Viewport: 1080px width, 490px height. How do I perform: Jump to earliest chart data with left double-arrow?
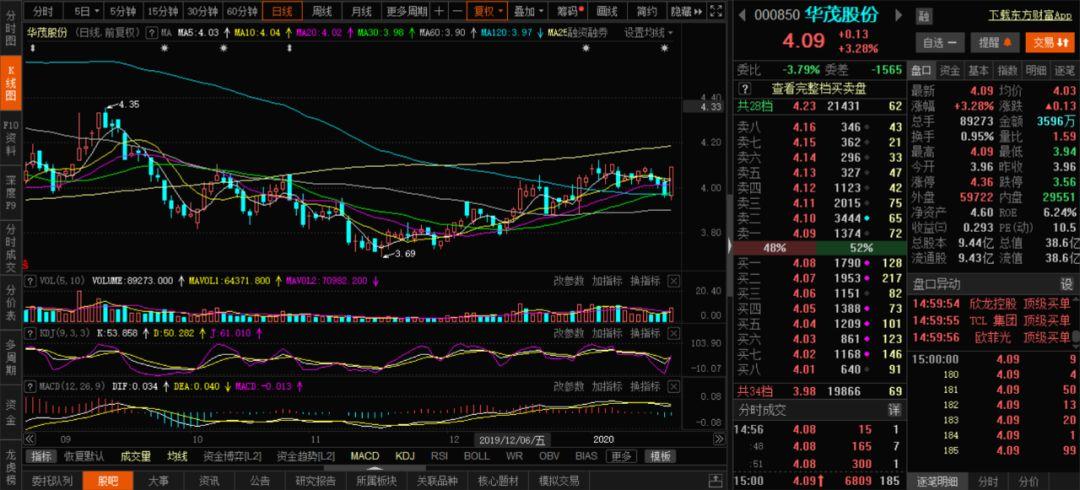[x=30, y=439]
